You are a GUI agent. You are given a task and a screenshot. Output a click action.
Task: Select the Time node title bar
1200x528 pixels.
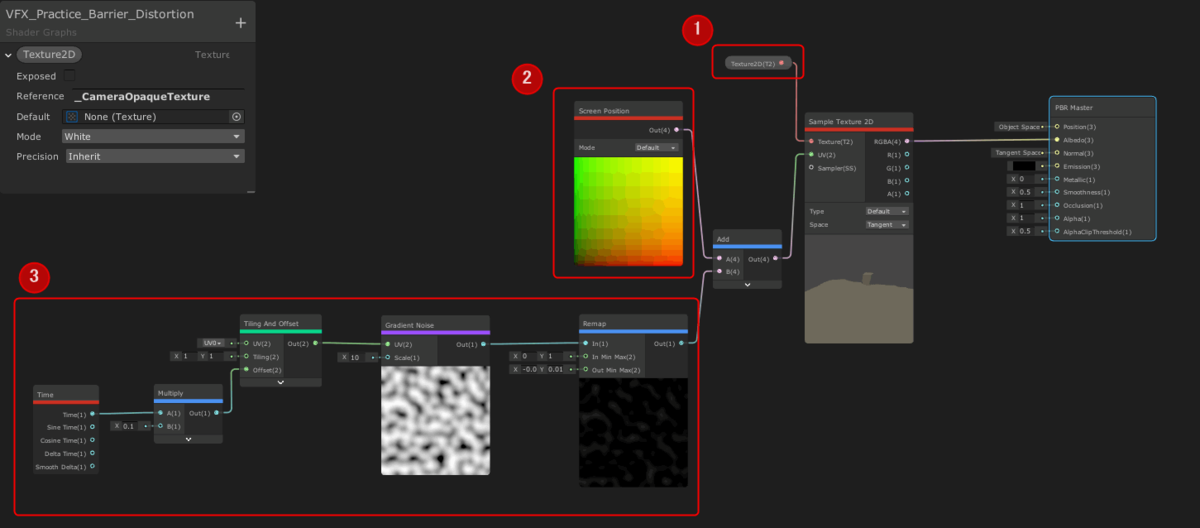click(66, 395)
